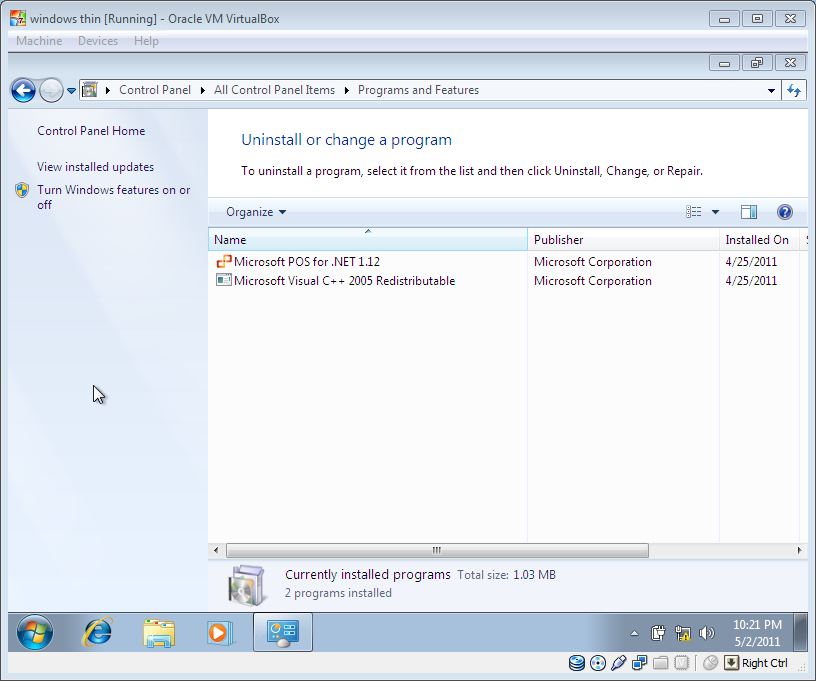
Task: Click VirtualBox mouse integration status icon
Action: pyautogui.click(x=710, y=663)
